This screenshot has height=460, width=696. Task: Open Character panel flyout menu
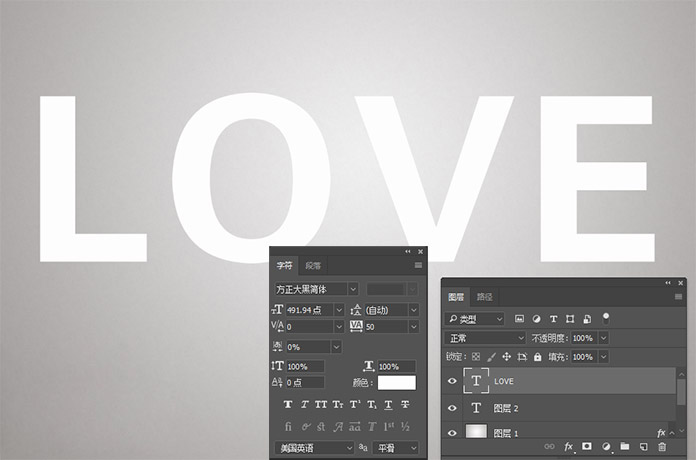click(418, 265)
